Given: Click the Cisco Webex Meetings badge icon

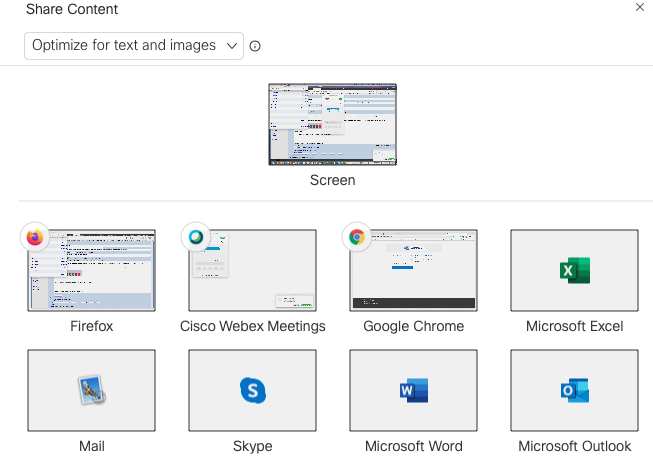Looking at the screenshot, I should tap(196, 237).
